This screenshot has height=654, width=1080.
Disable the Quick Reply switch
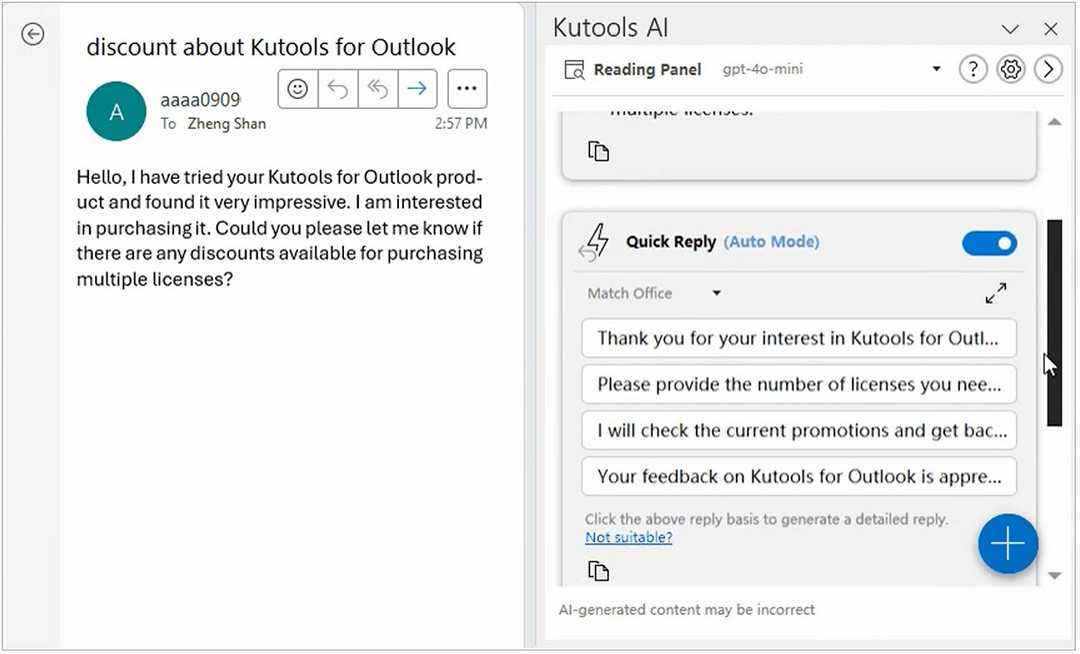click(989, 243)
